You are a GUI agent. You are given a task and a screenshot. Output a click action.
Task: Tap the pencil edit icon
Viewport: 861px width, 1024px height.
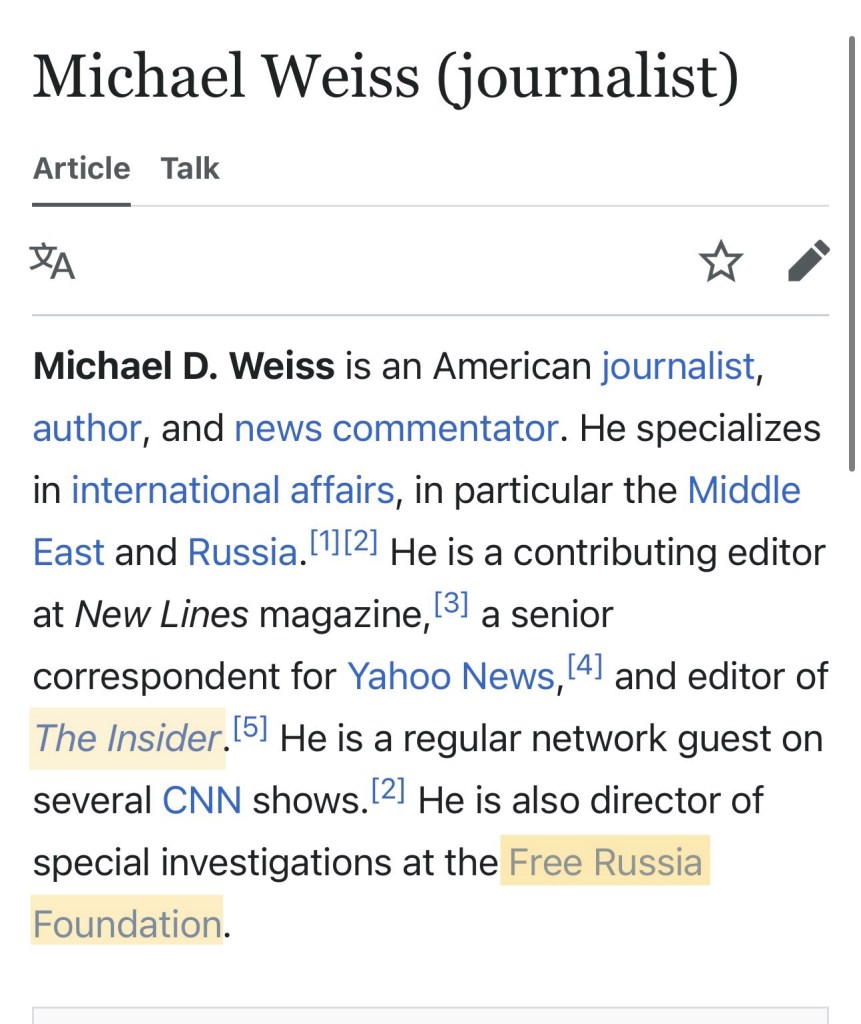[x=808, y=261]
